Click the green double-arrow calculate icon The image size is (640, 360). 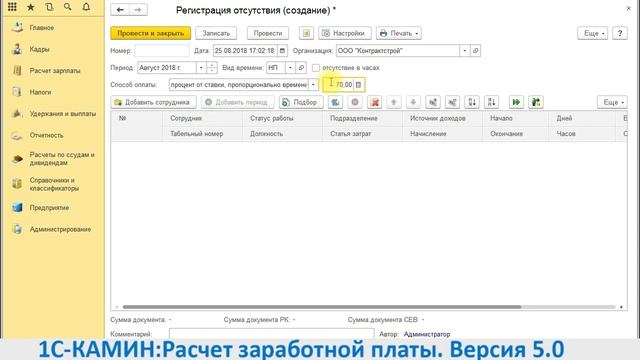tap(516, 102)
